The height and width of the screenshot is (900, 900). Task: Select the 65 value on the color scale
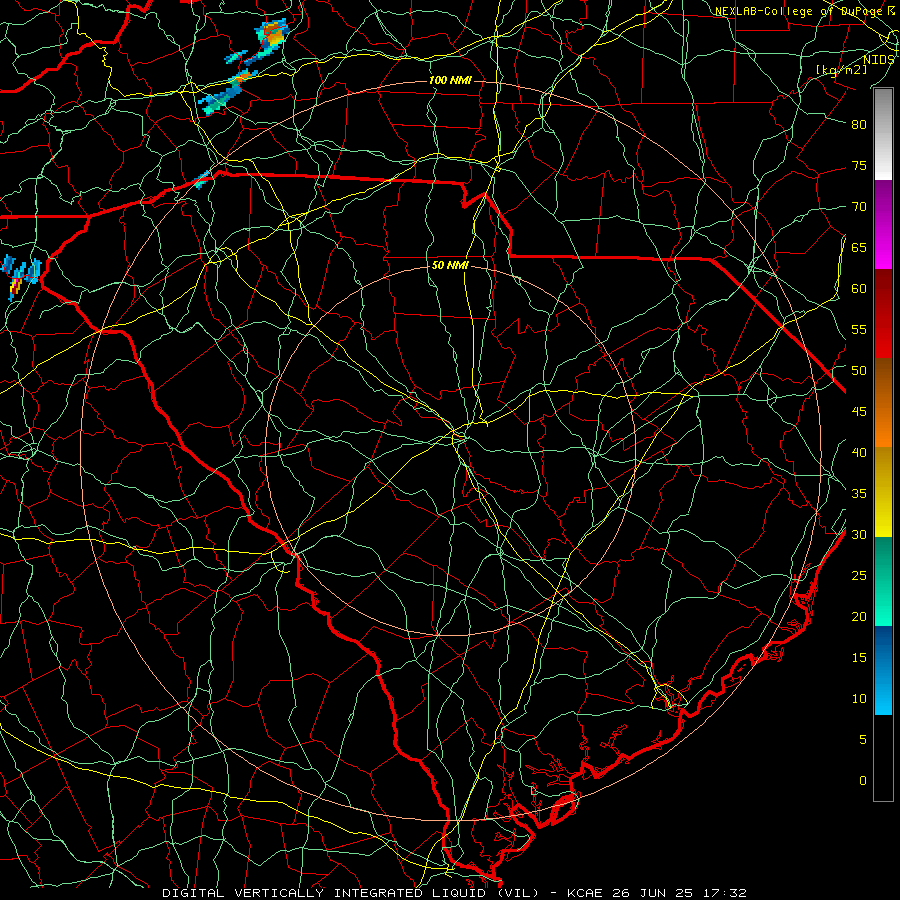point(859,247)
